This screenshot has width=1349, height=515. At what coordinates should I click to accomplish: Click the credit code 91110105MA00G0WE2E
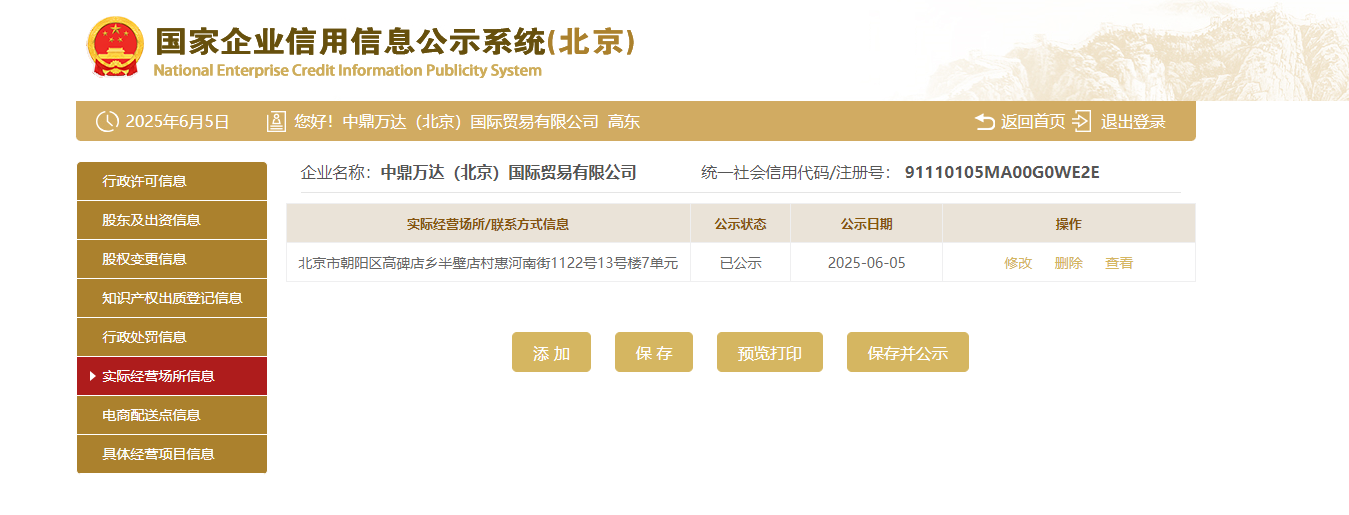(x=1002, y=172)
